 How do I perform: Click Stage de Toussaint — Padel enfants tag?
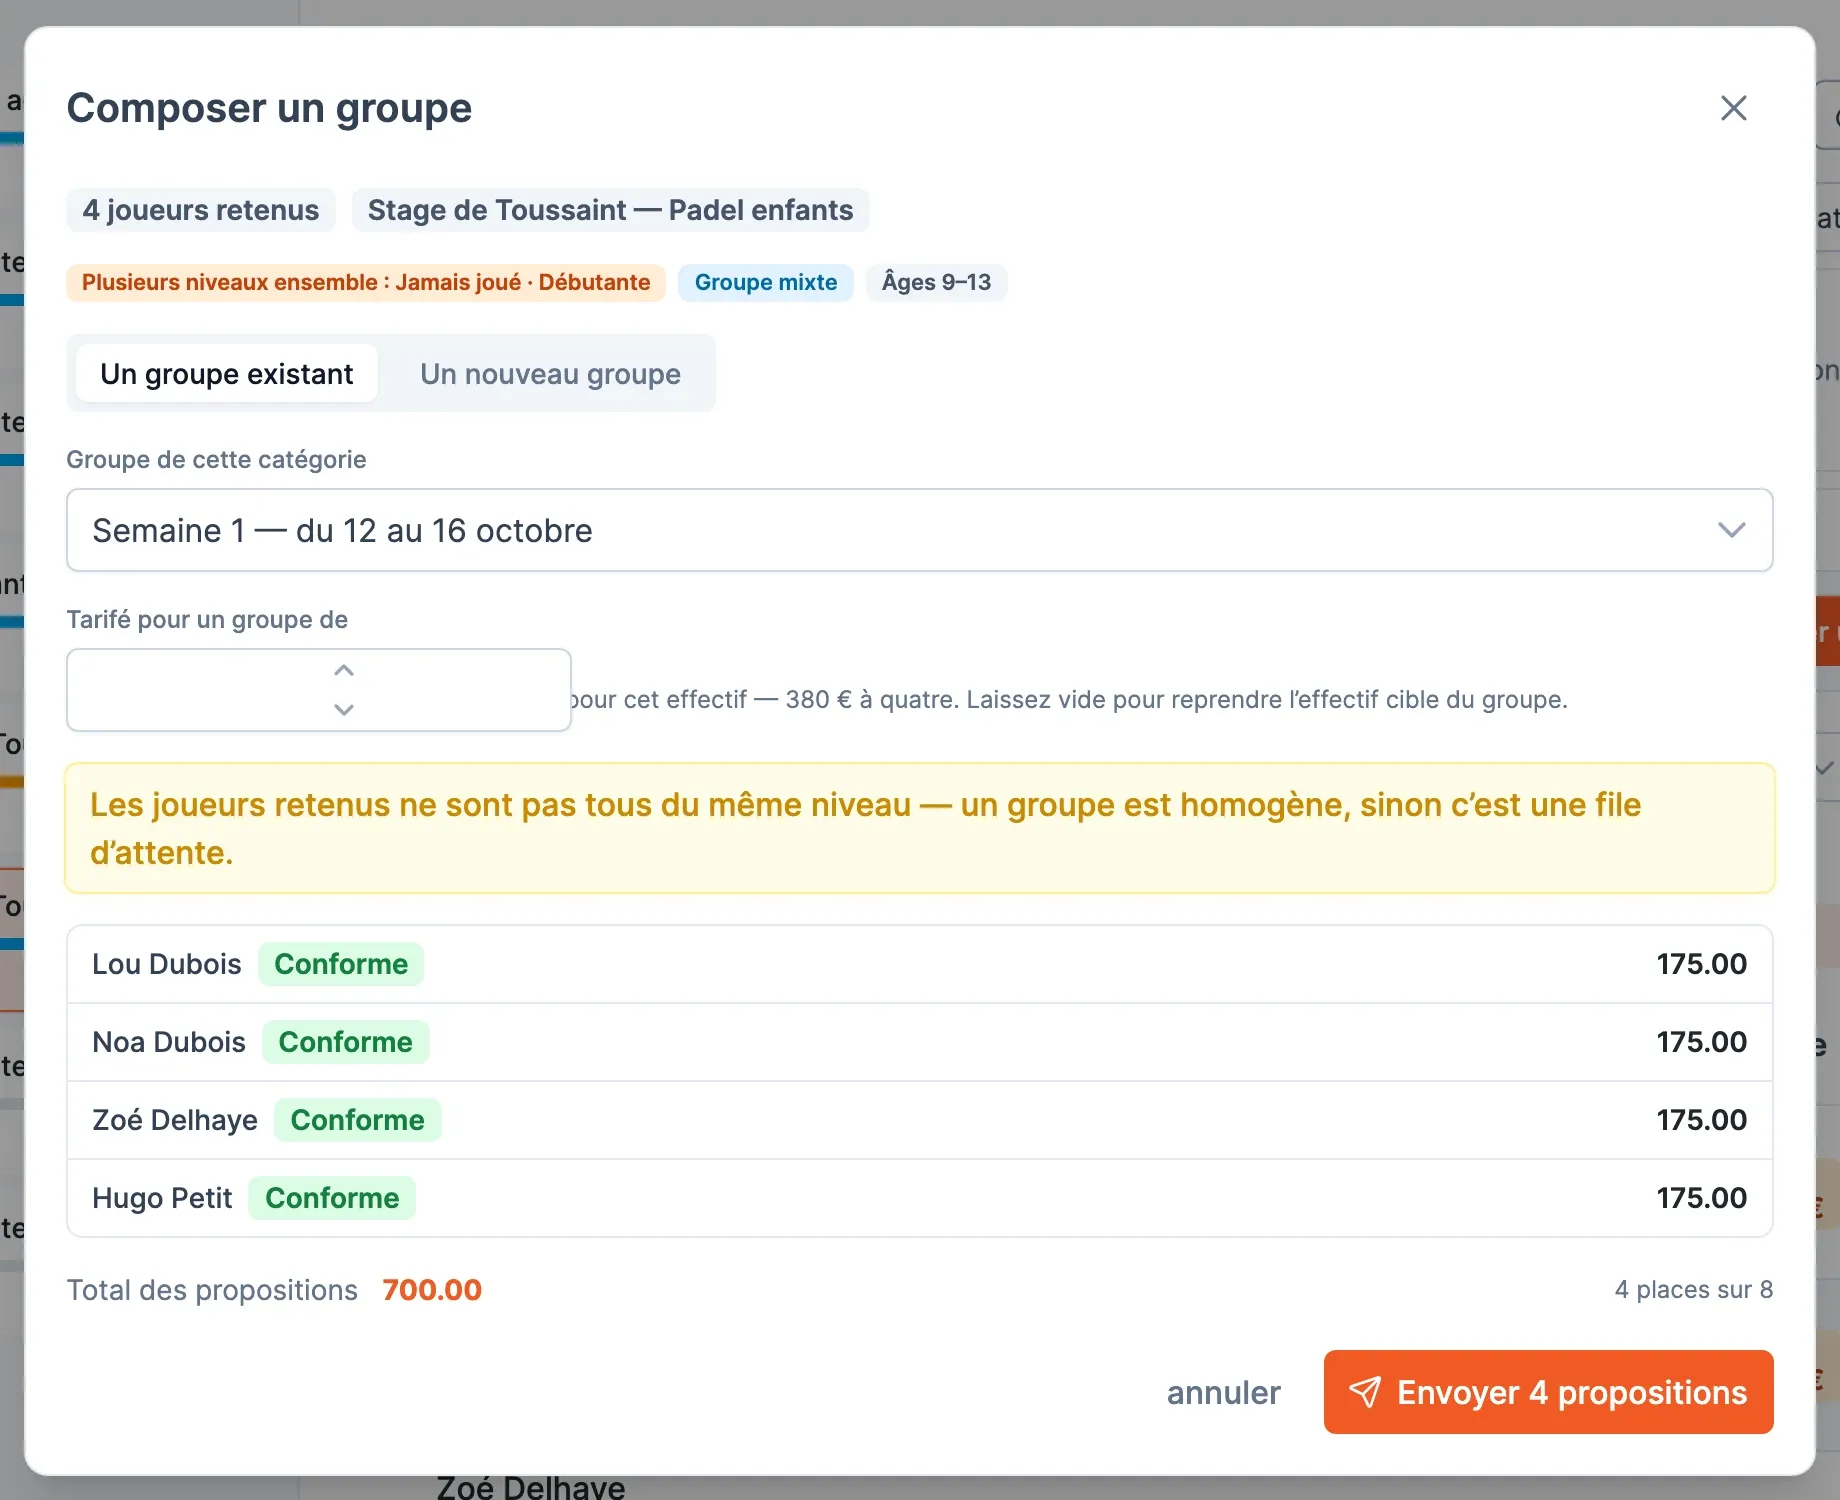coord(610,210)
